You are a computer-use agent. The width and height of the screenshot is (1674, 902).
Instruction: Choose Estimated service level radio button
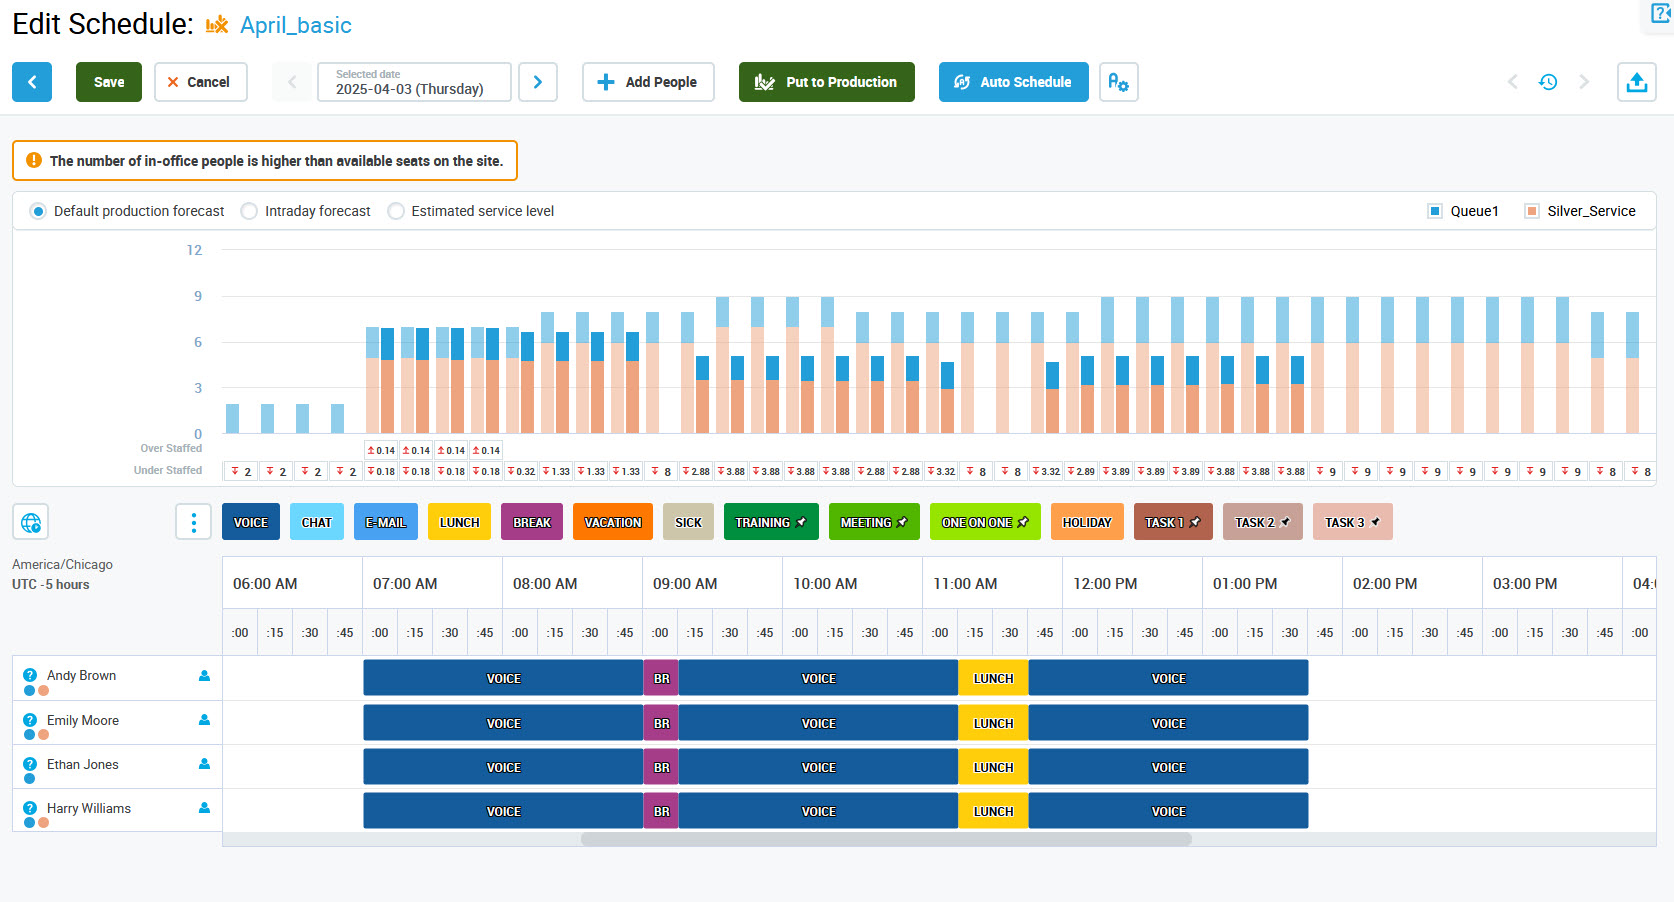click(396, 211)
